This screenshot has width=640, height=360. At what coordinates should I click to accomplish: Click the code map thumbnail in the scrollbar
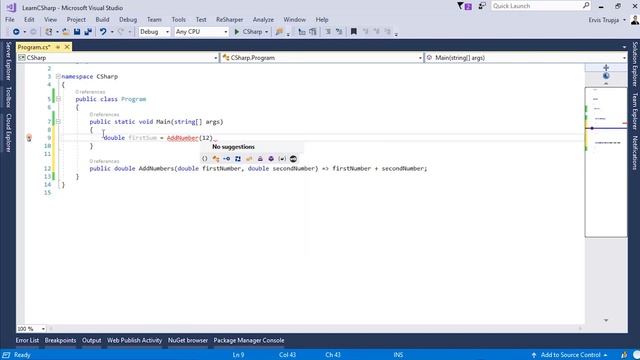[606, 162]
